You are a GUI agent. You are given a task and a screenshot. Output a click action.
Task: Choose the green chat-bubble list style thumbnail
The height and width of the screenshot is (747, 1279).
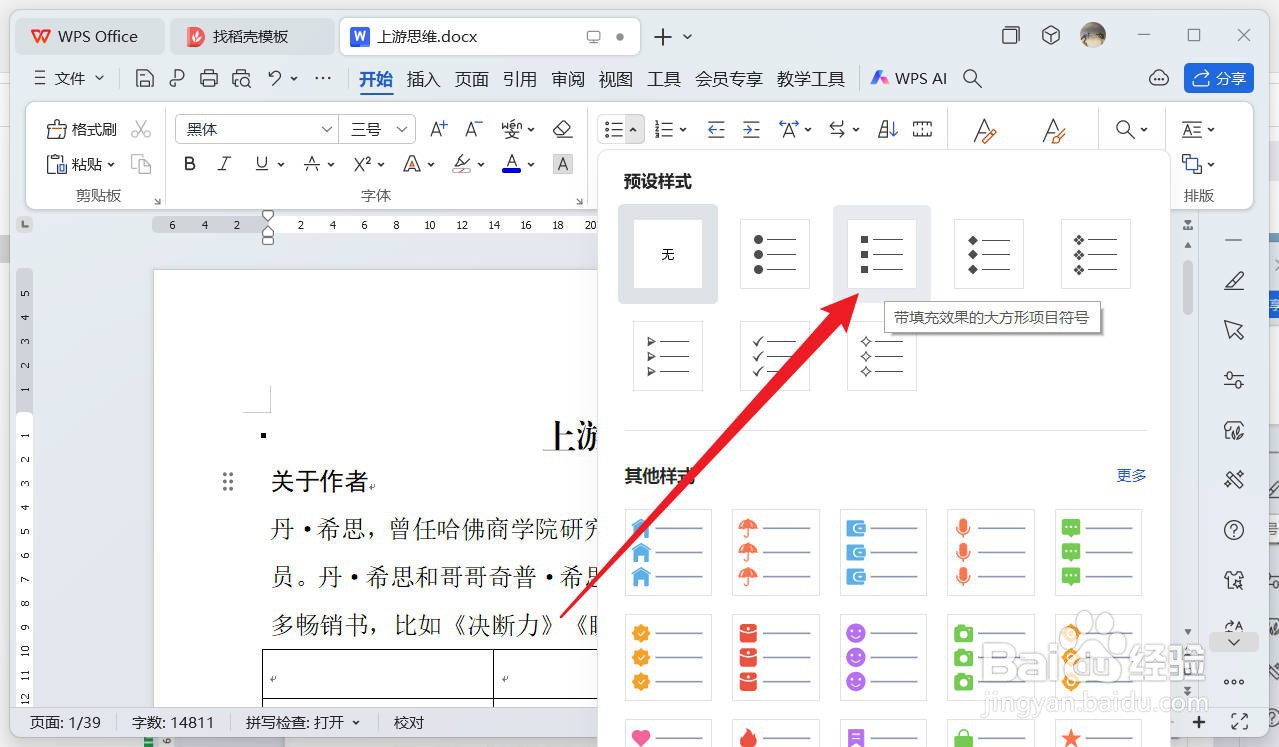point(1098,552)
